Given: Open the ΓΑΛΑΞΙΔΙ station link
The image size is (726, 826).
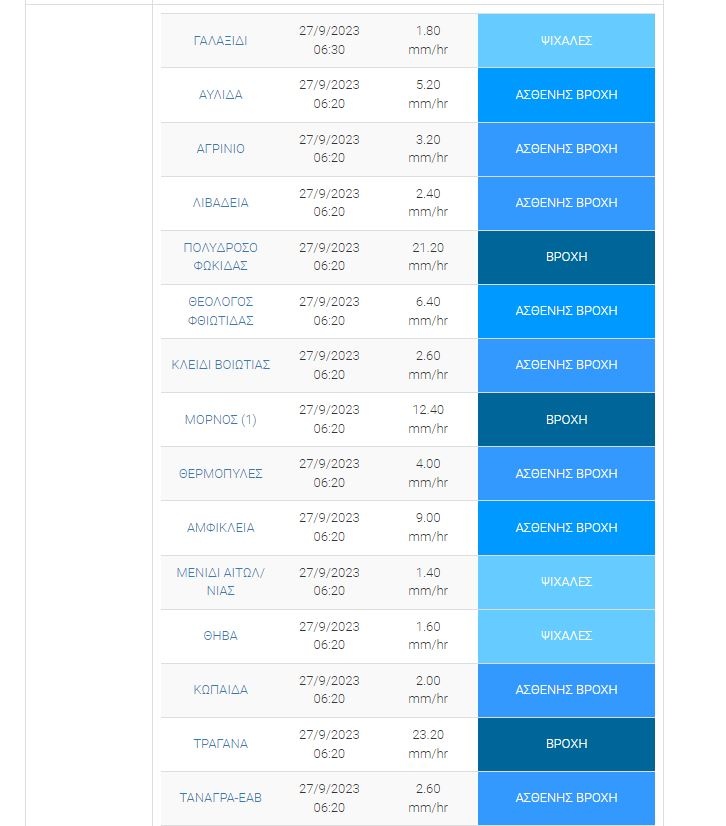Looking at the screenshot, I should 220,41.
